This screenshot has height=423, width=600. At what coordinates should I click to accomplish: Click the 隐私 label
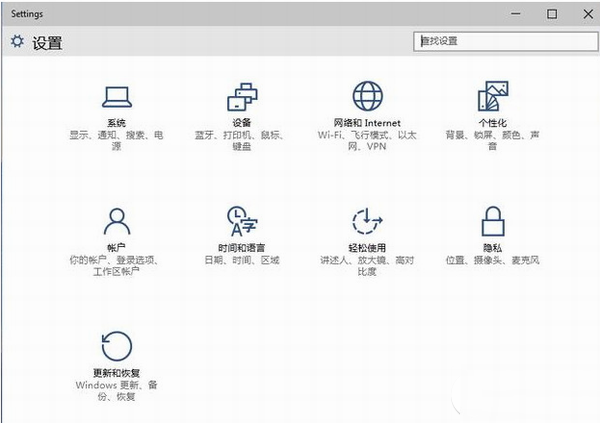click(492, 248)
